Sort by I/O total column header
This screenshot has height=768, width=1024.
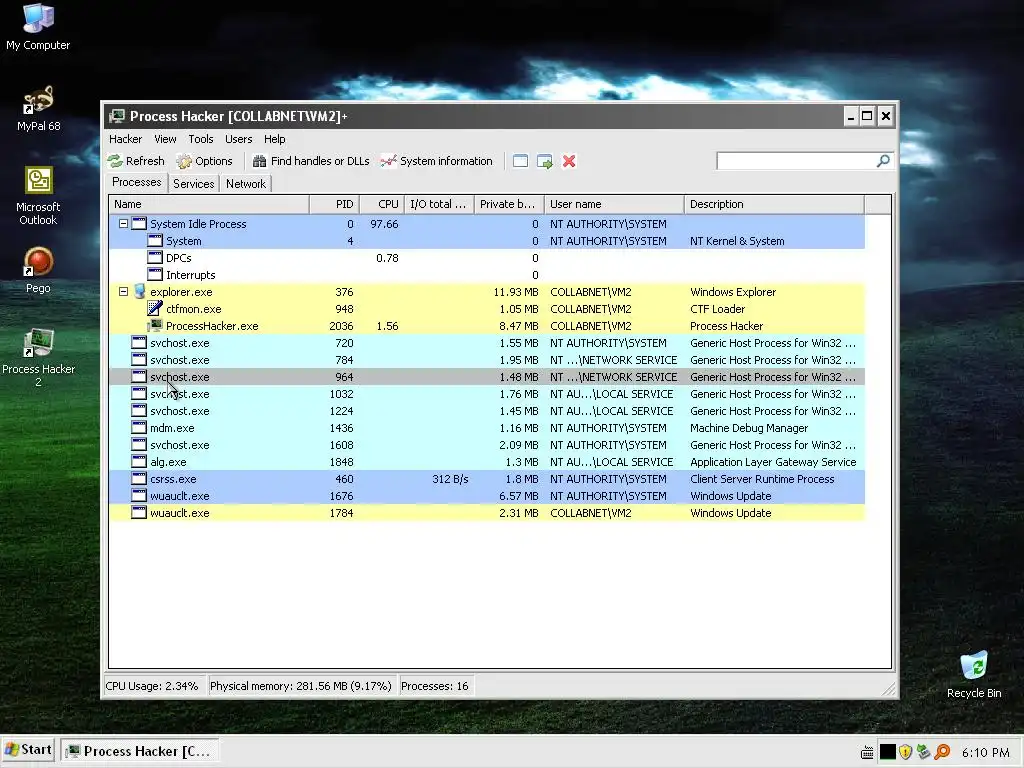pos(440,204)
